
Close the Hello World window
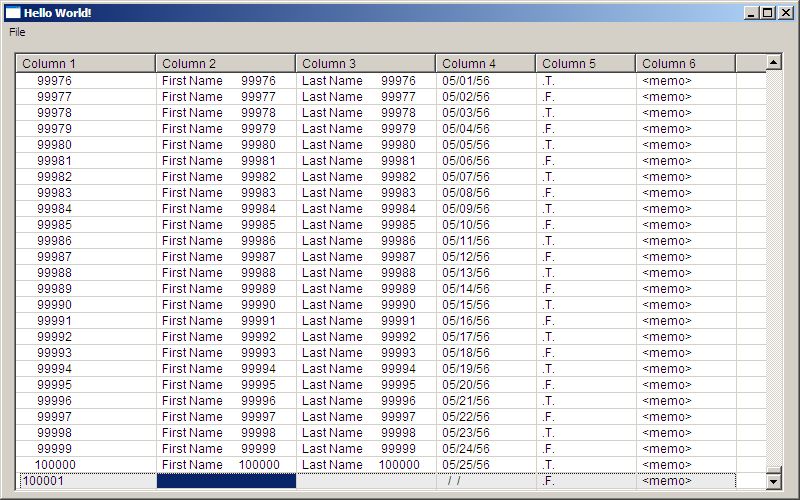tap(785, 12)
